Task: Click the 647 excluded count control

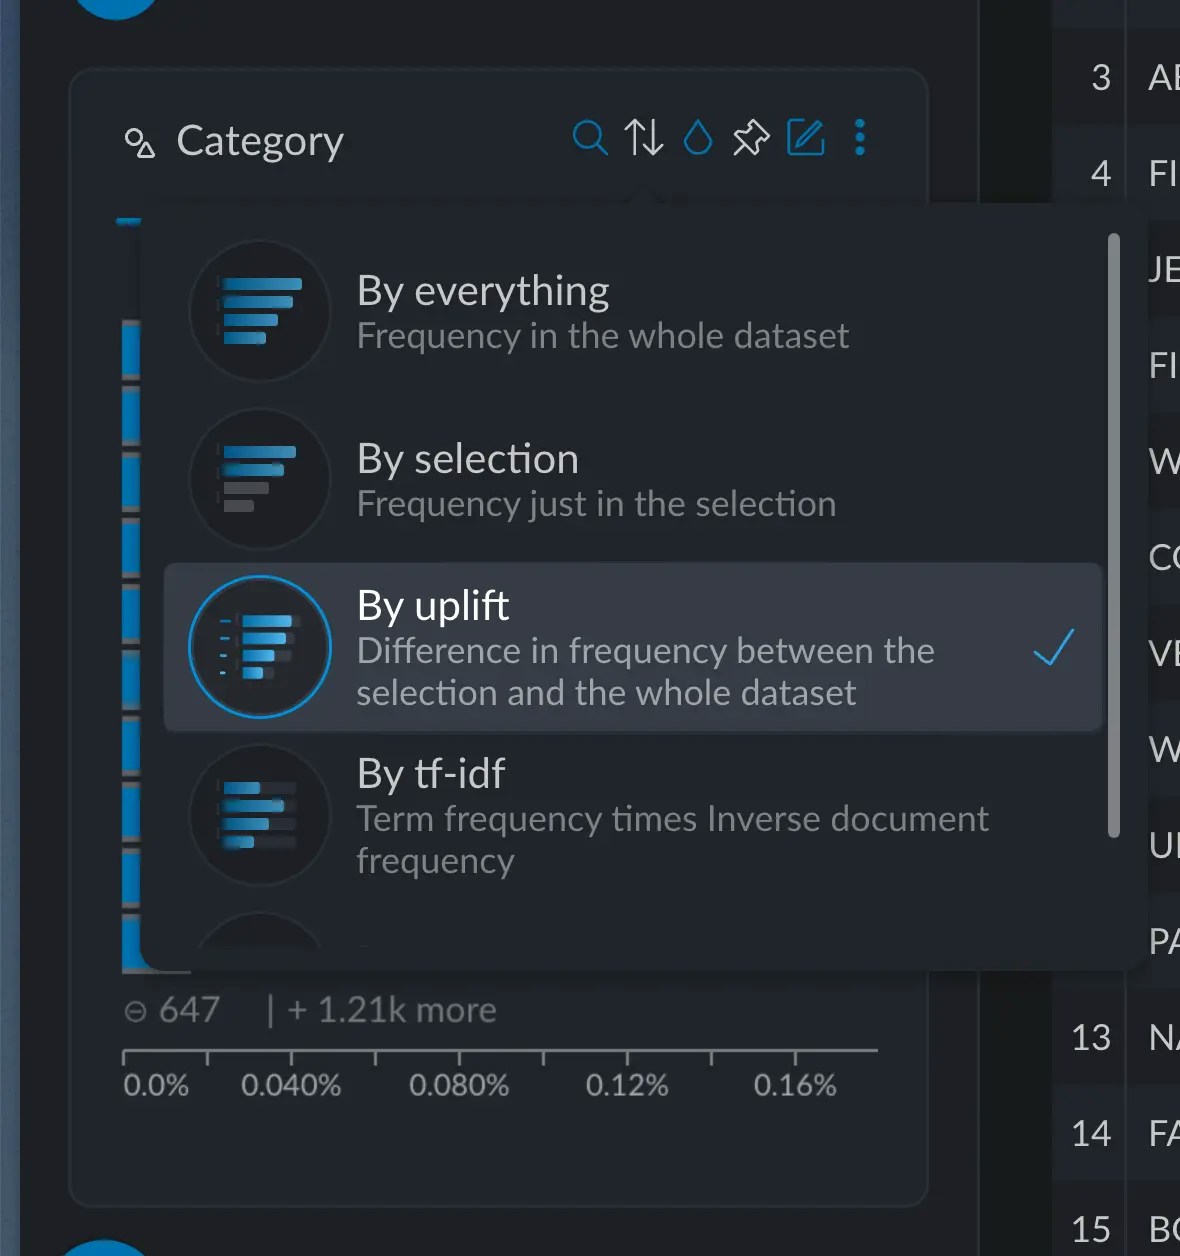Action: 172,1010
